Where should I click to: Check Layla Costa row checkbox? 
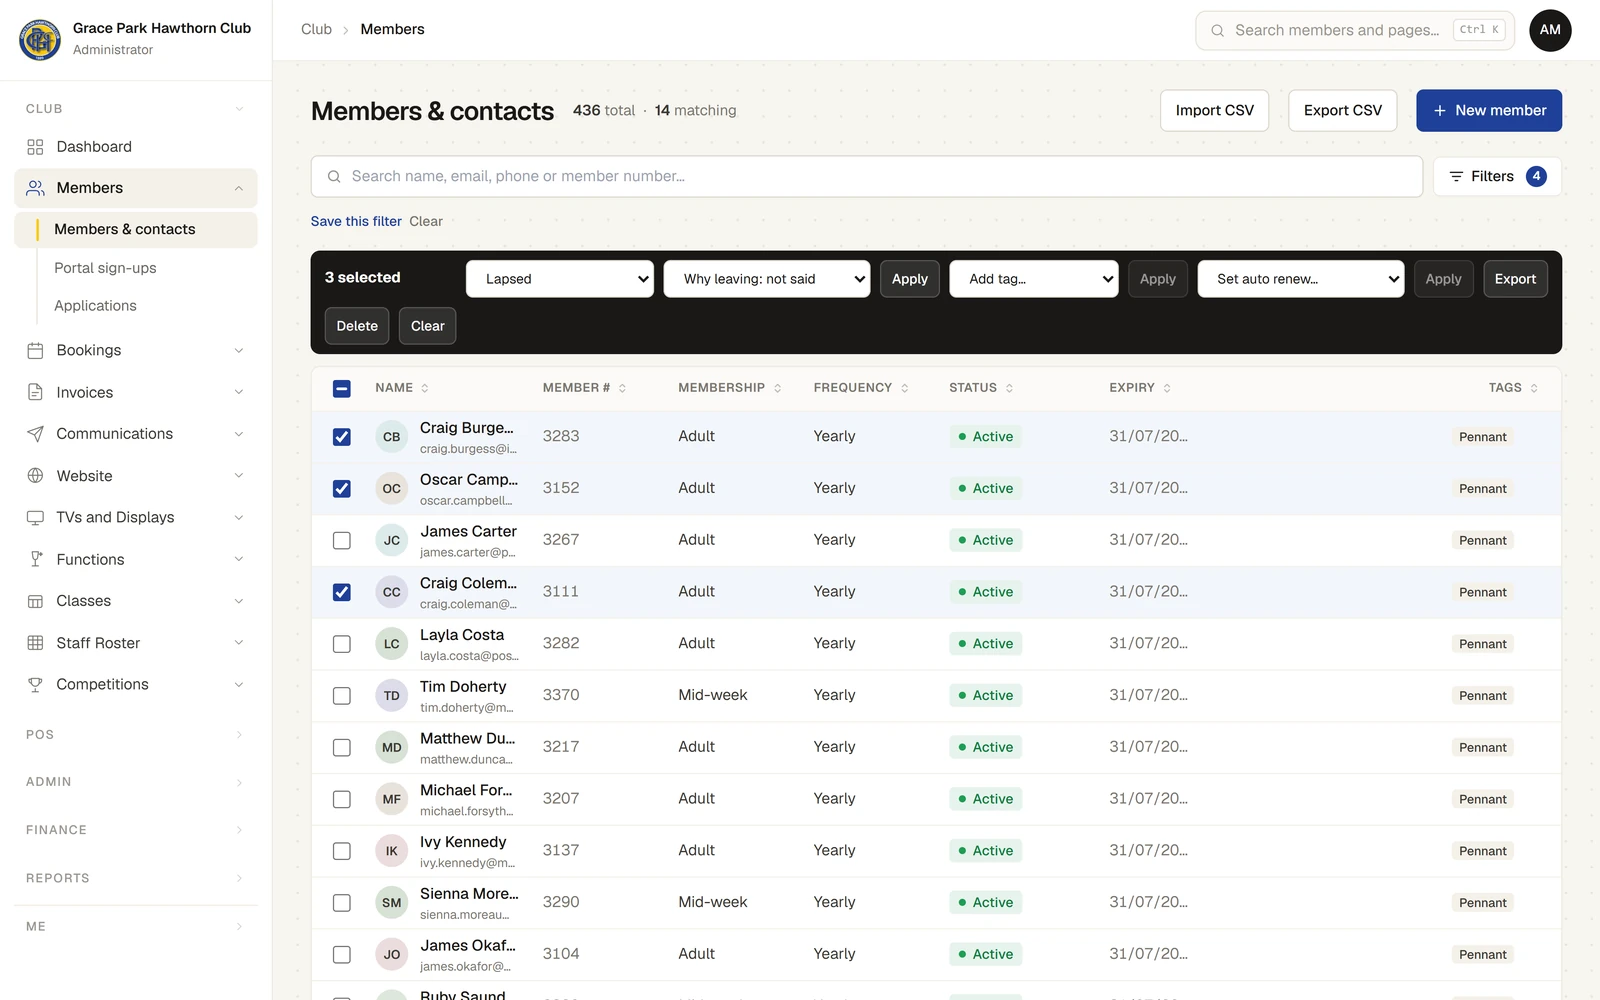point(342,644)
